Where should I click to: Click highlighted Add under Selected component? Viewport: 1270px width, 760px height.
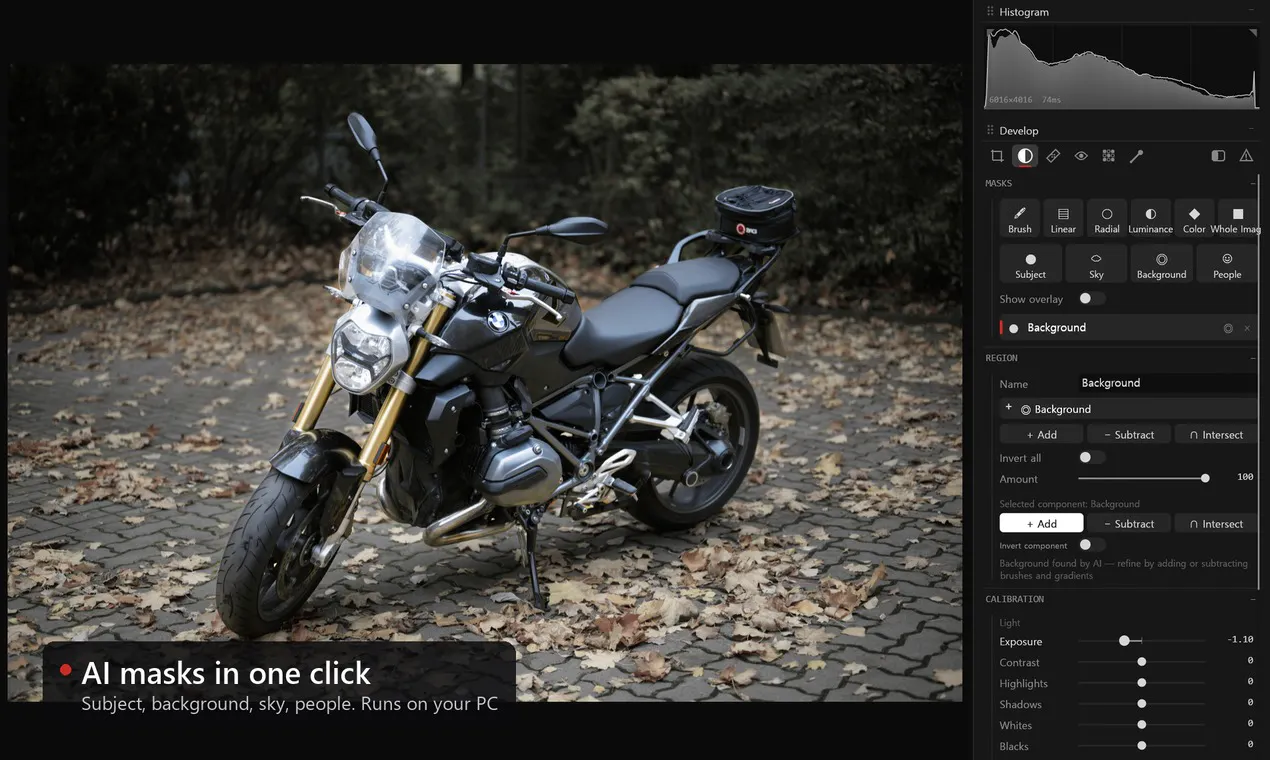[1041, 524]
